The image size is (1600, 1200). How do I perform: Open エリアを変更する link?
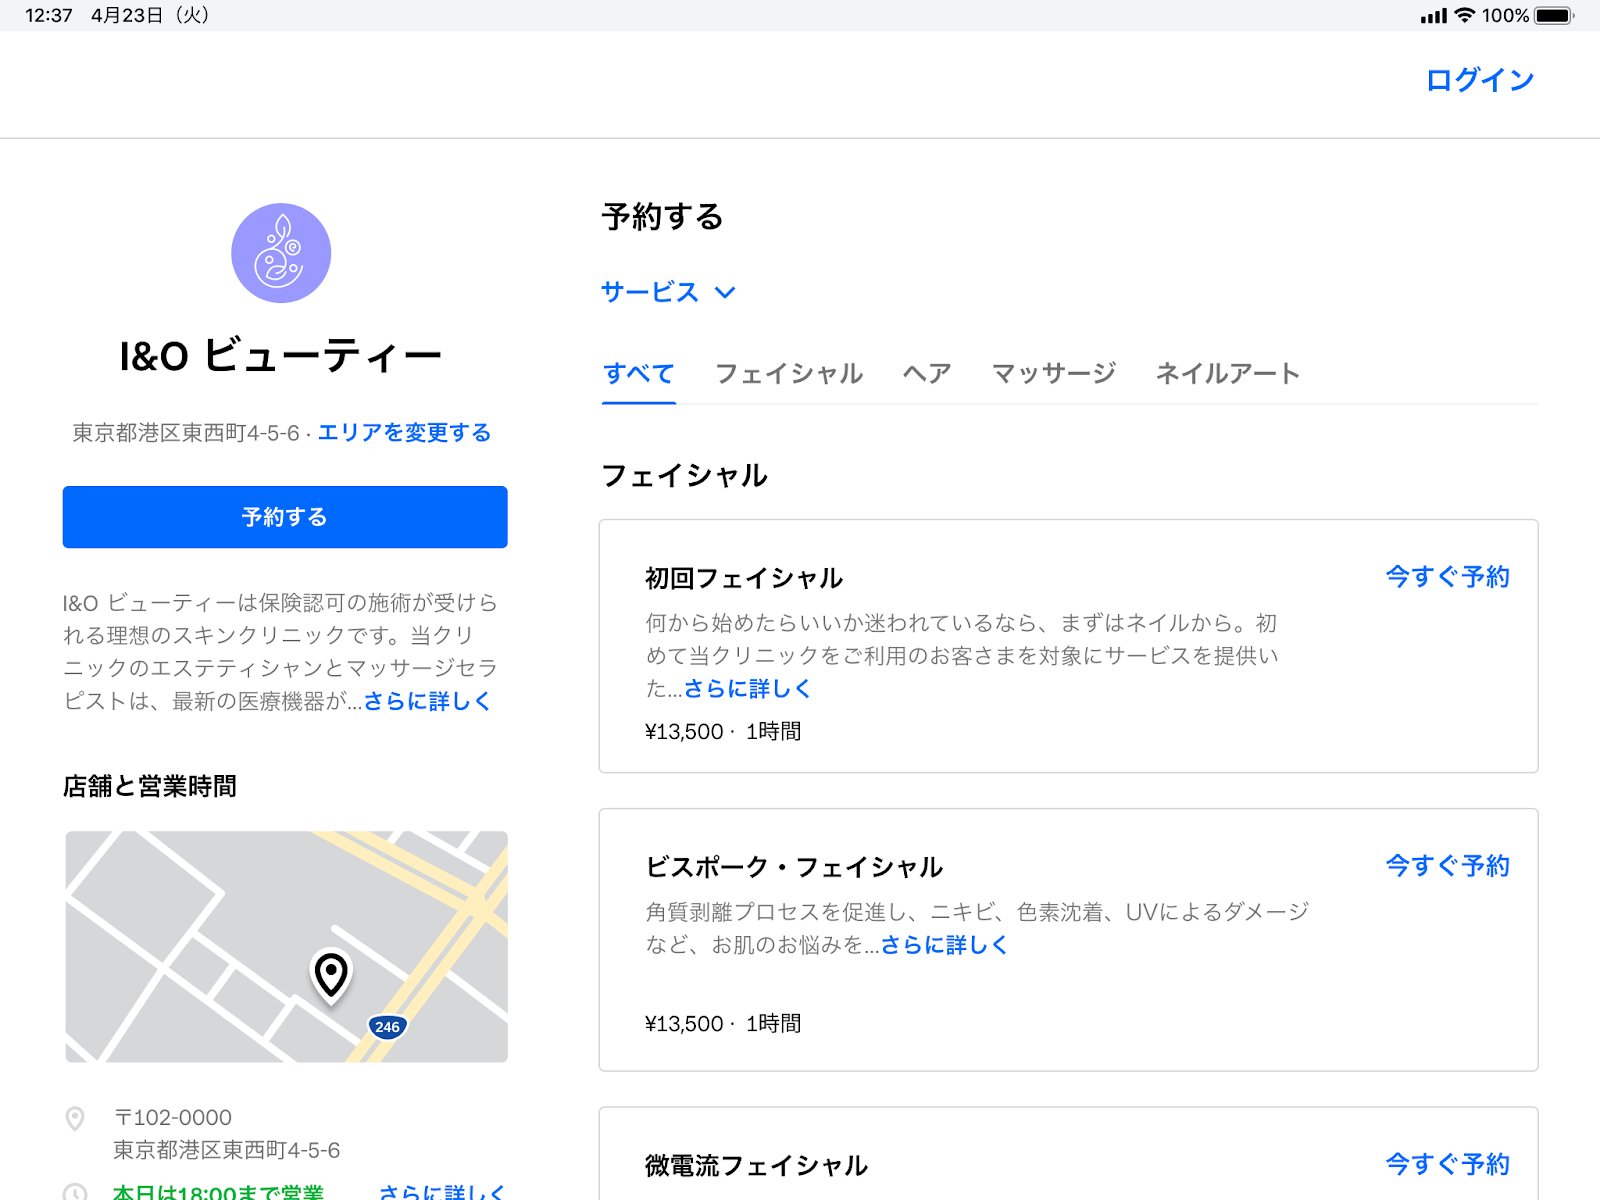point(404,432)
